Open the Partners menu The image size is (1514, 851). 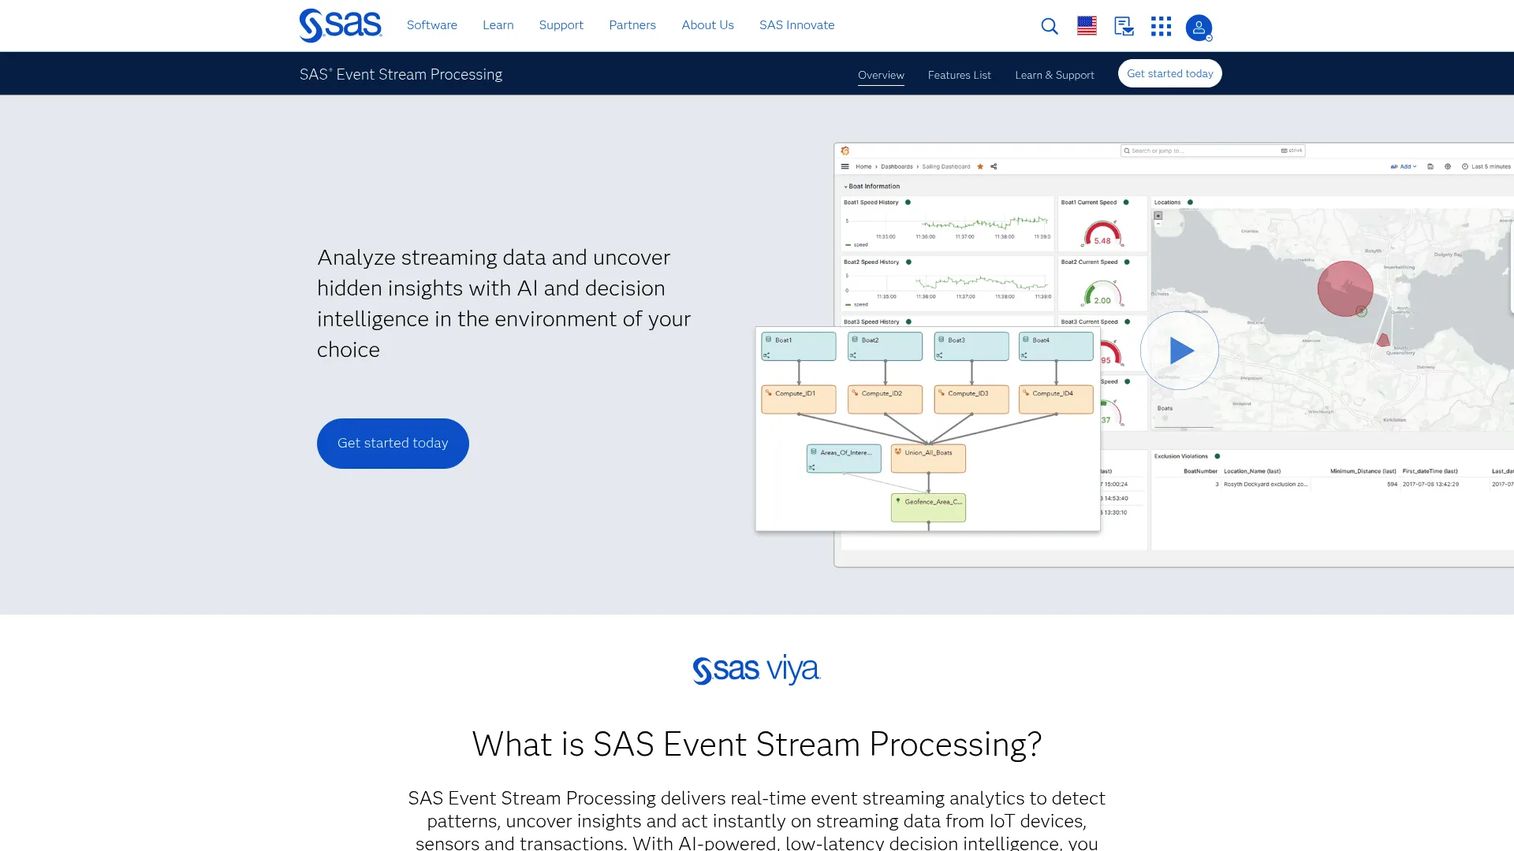pyautogui.click(x=632, y=25)
